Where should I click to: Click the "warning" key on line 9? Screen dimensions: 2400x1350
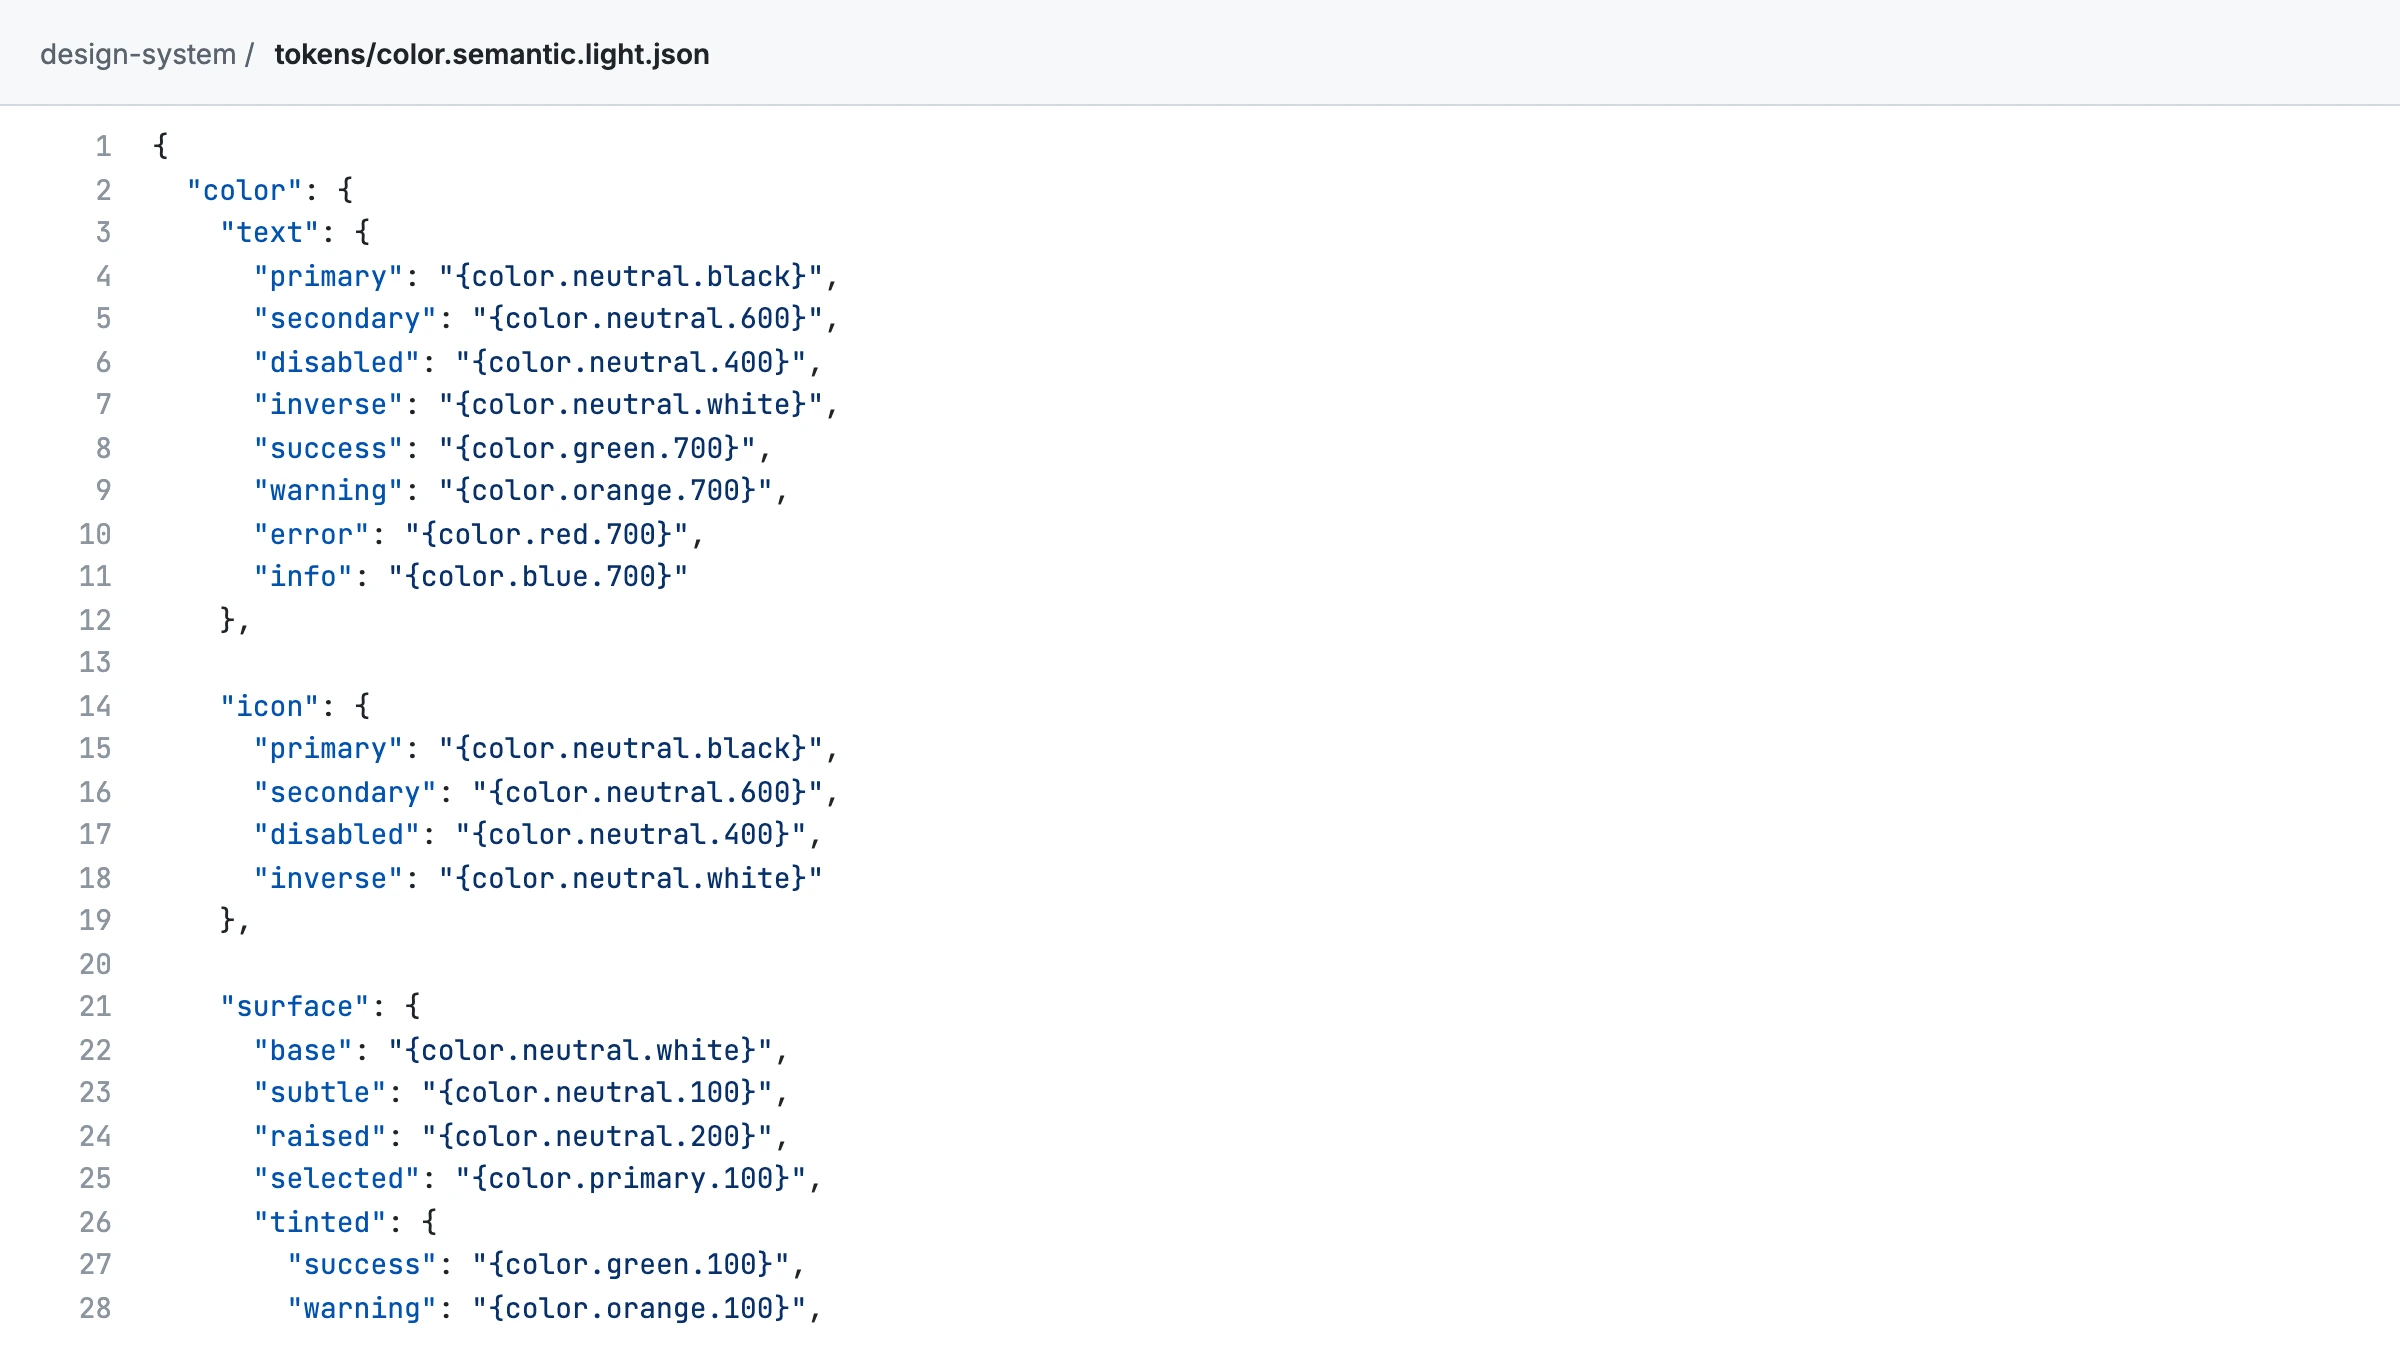[x=328, y=491]
